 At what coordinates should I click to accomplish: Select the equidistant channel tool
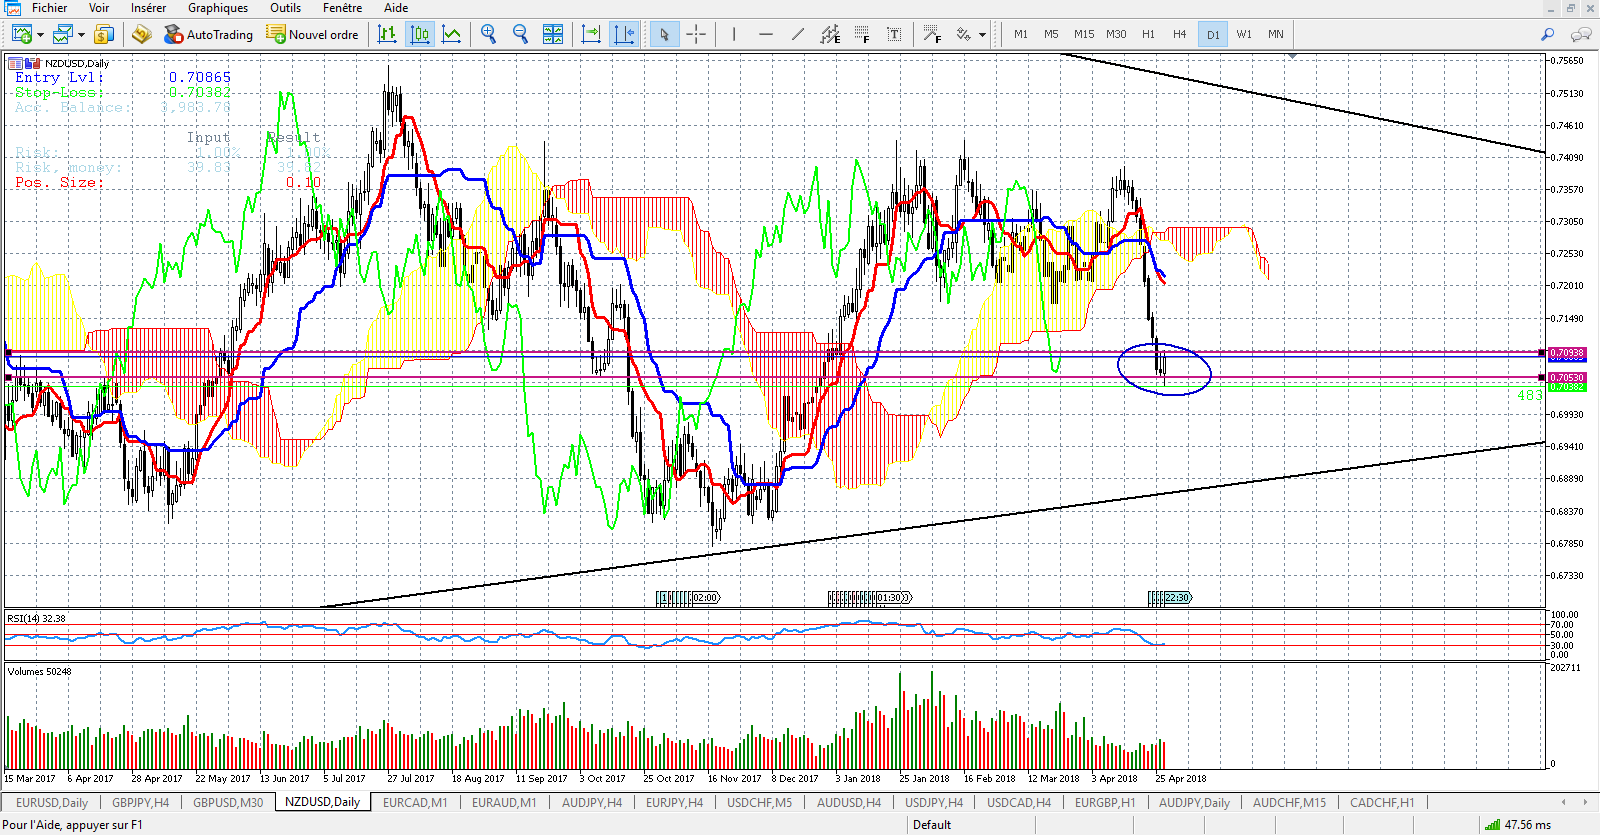(x=830, y=34)
